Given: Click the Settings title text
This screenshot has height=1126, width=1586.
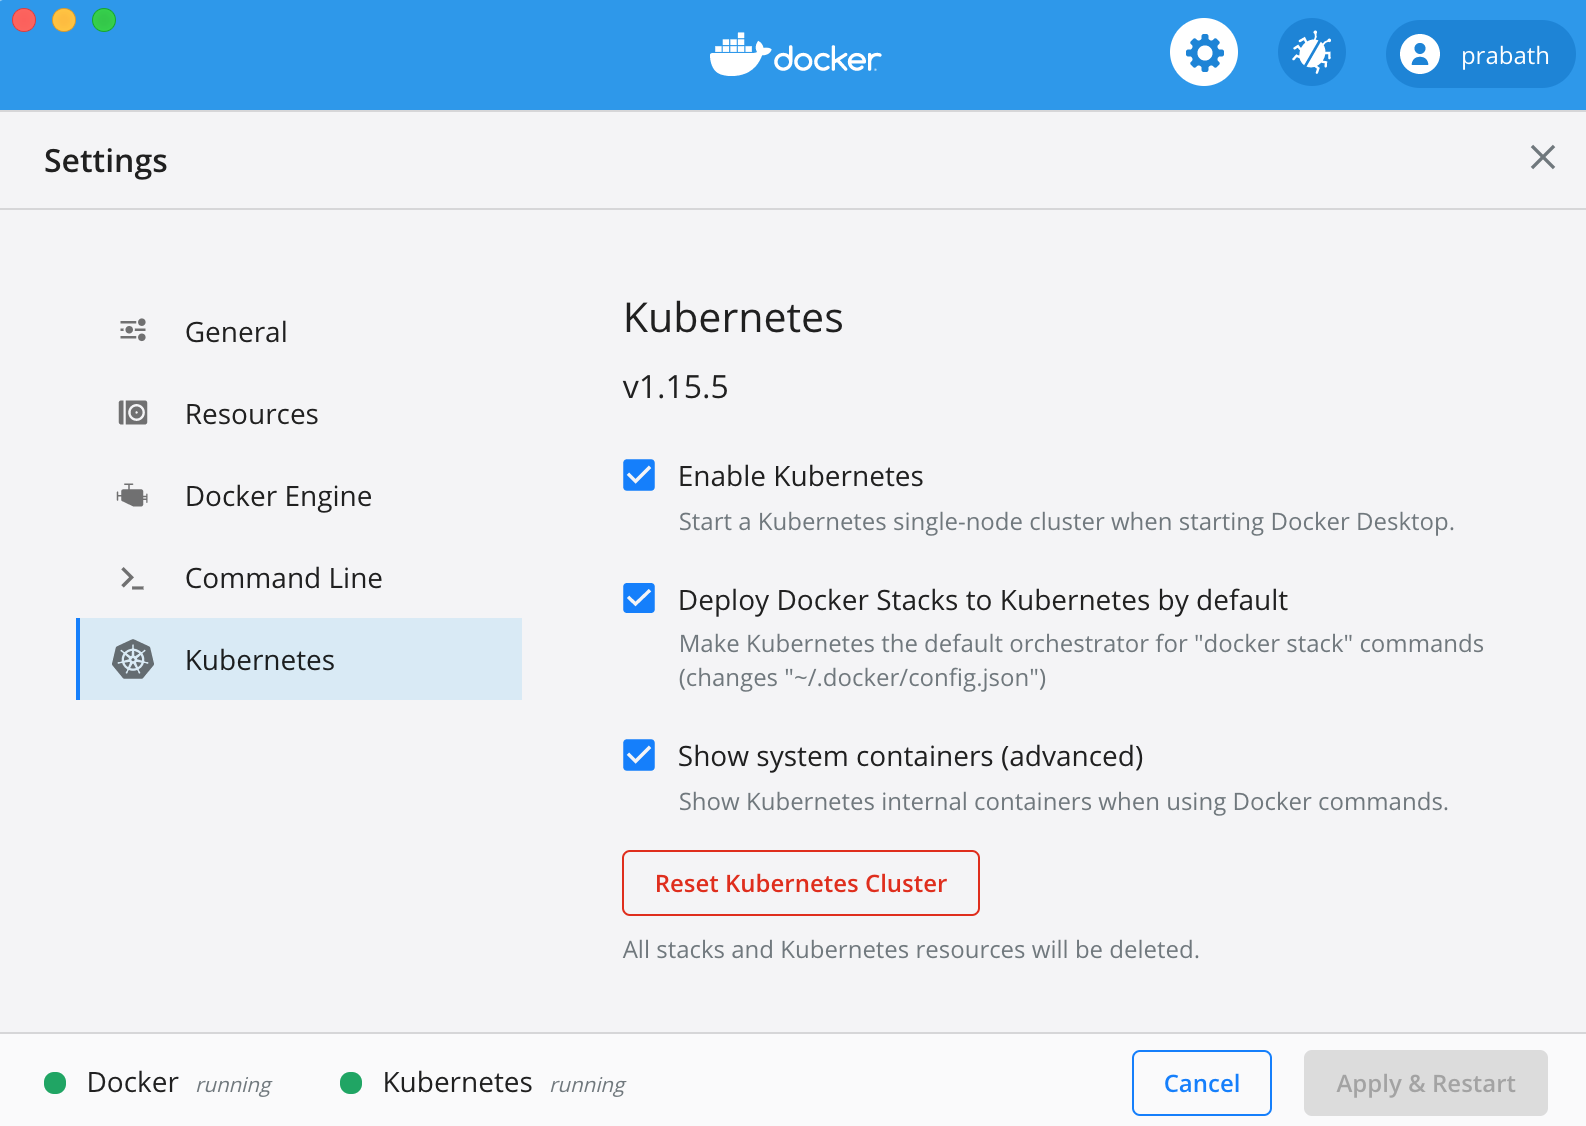Looking at the screenshot, I should [x=106, y=161].
